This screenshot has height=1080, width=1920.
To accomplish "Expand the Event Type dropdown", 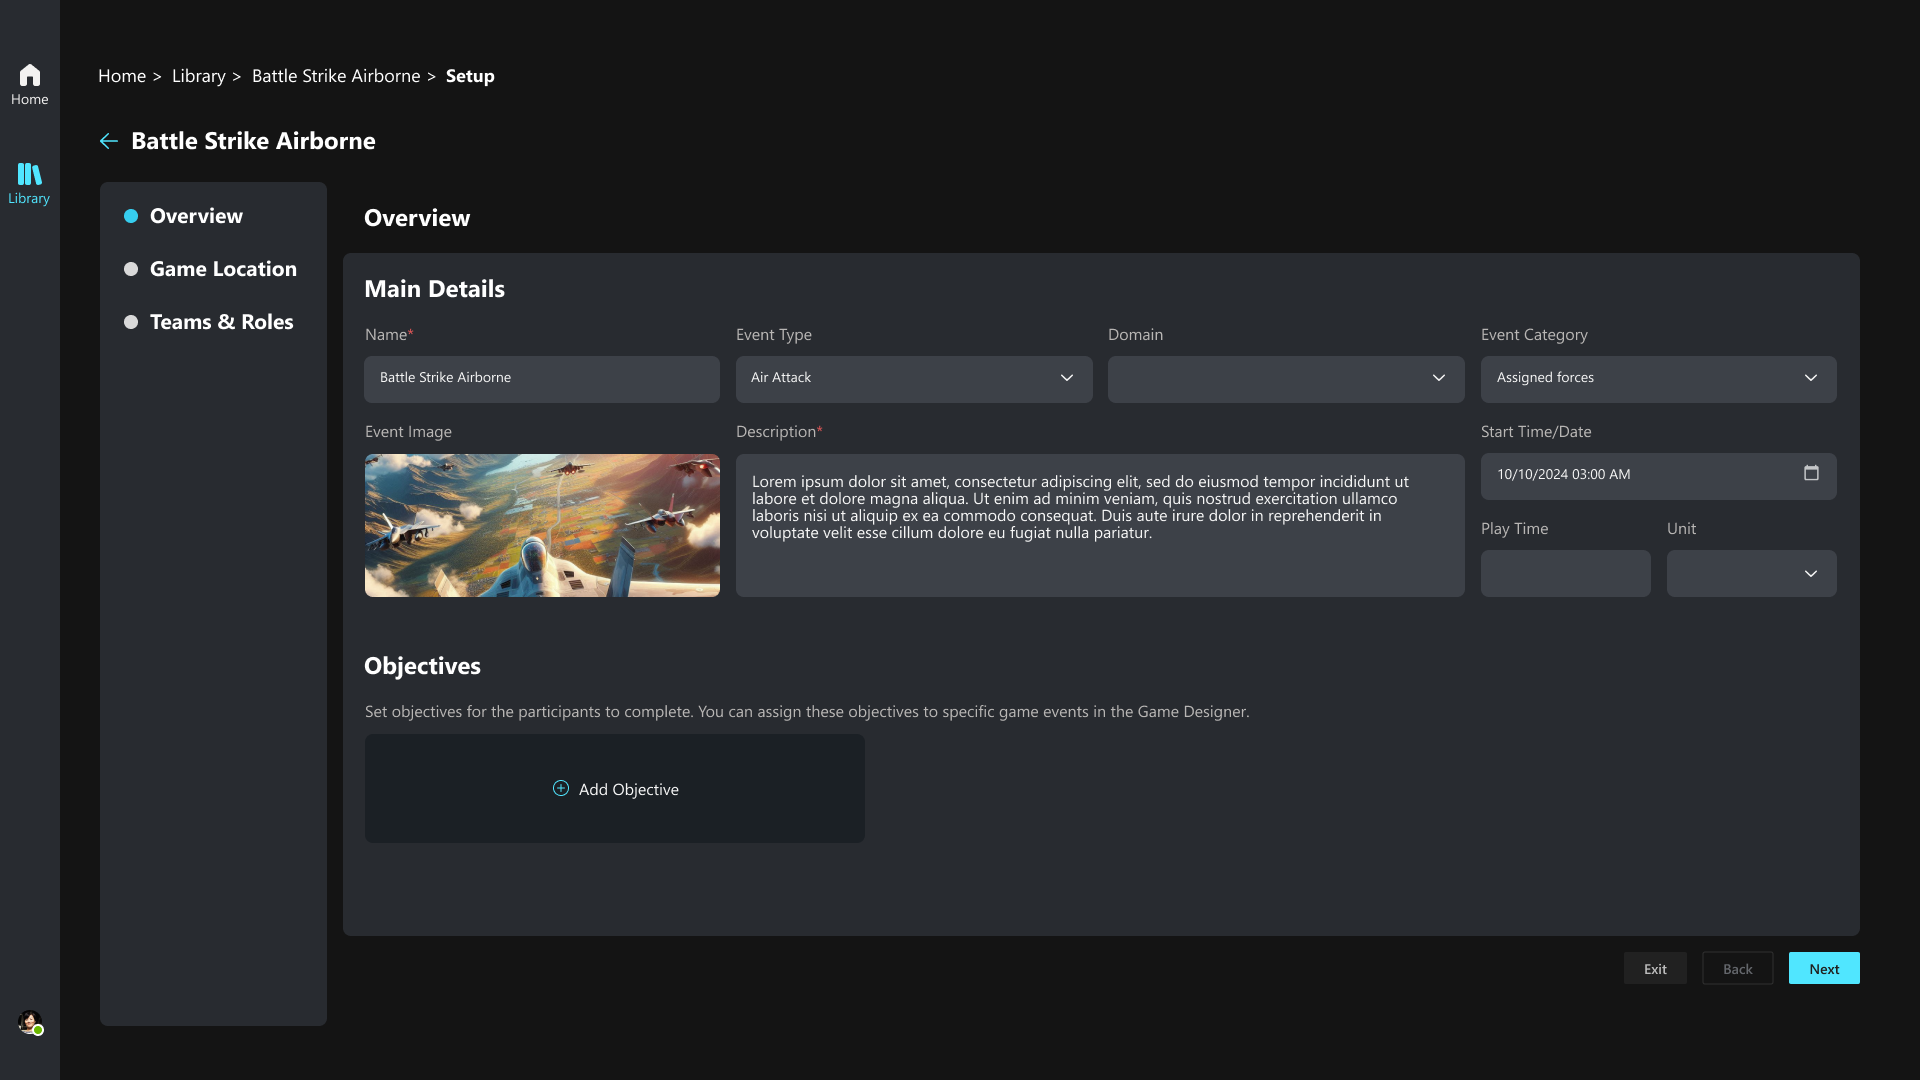I will 913,378.
